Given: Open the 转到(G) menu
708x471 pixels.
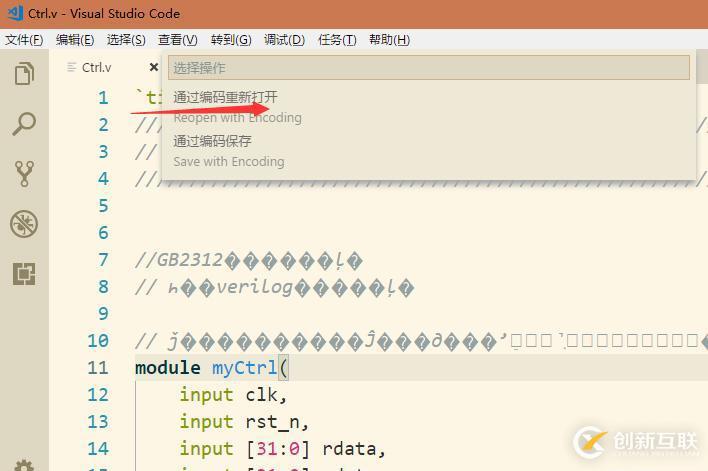Looking at the screenshot, I should click(x=231, y=40).
